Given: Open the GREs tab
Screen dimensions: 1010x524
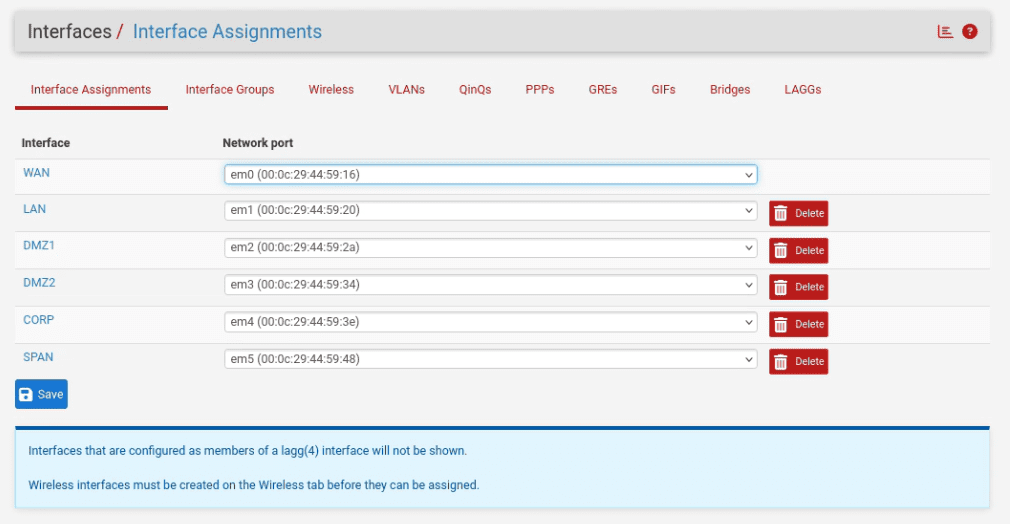Looking at the screenshot, I should 603,90.
